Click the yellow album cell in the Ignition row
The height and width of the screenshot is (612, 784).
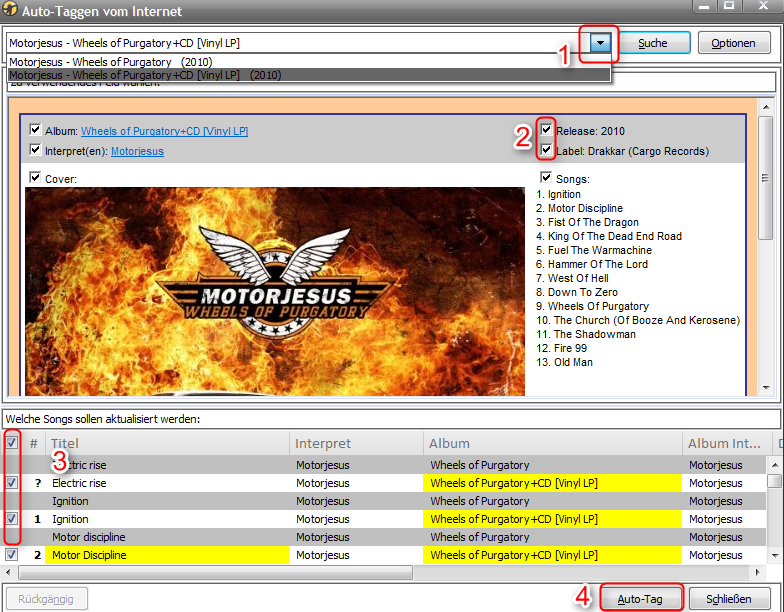(552, 519)
